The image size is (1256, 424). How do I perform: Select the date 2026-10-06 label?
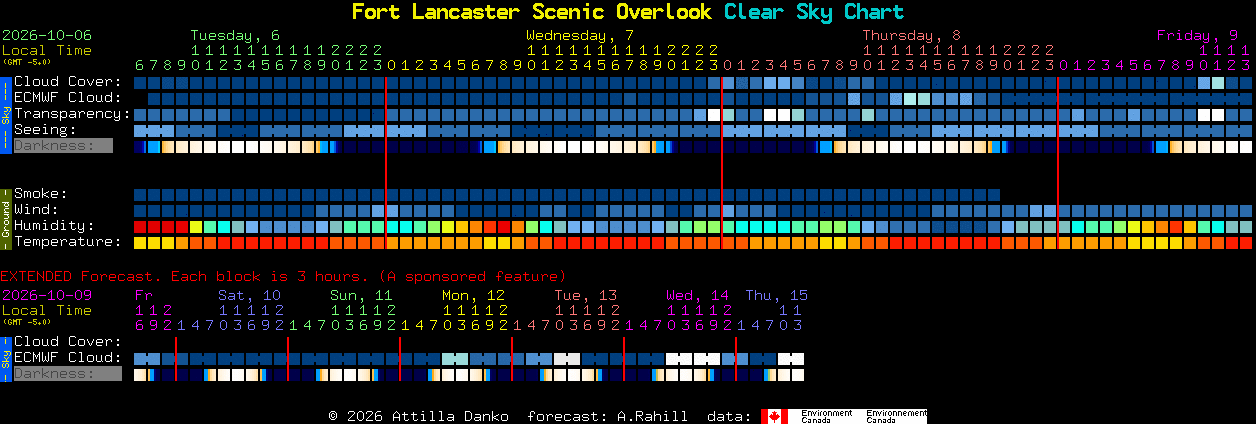(46, 35)
